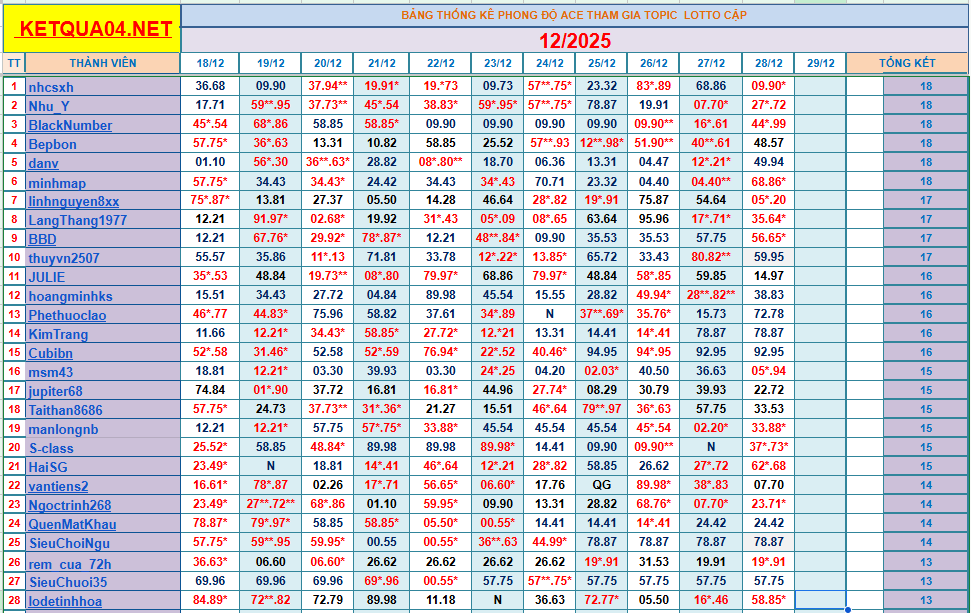Click the 19/12 date header
The width and height of the screenshot is (971, 613).
click(x=271, y=63)
